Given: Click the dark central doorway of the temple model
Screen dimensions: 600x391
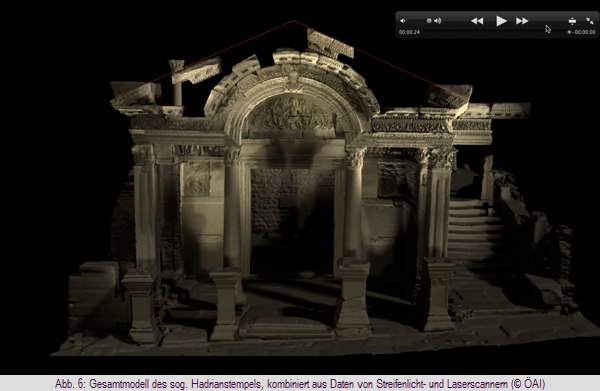Looking at the screenshot, I should [x=293, y=222].
